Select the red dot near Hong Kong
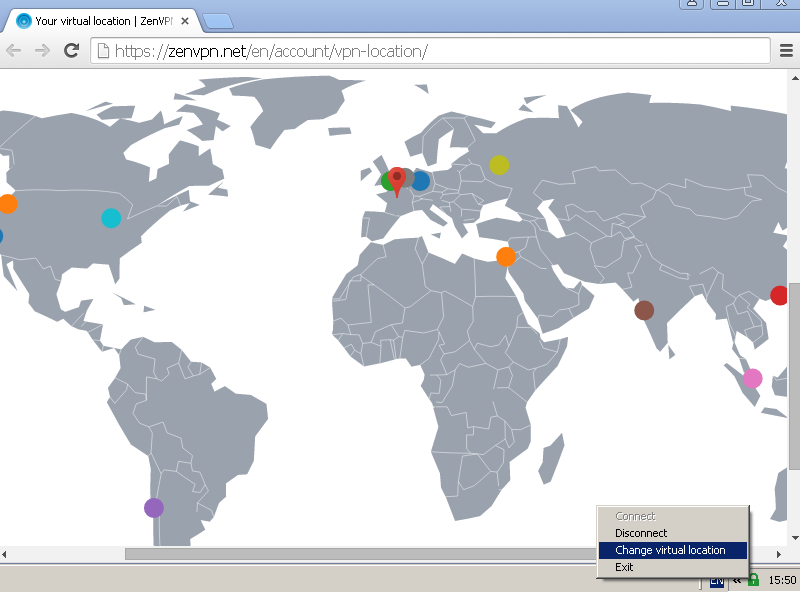Viewport: 800px width, 592px height. (x=779, y=295)
